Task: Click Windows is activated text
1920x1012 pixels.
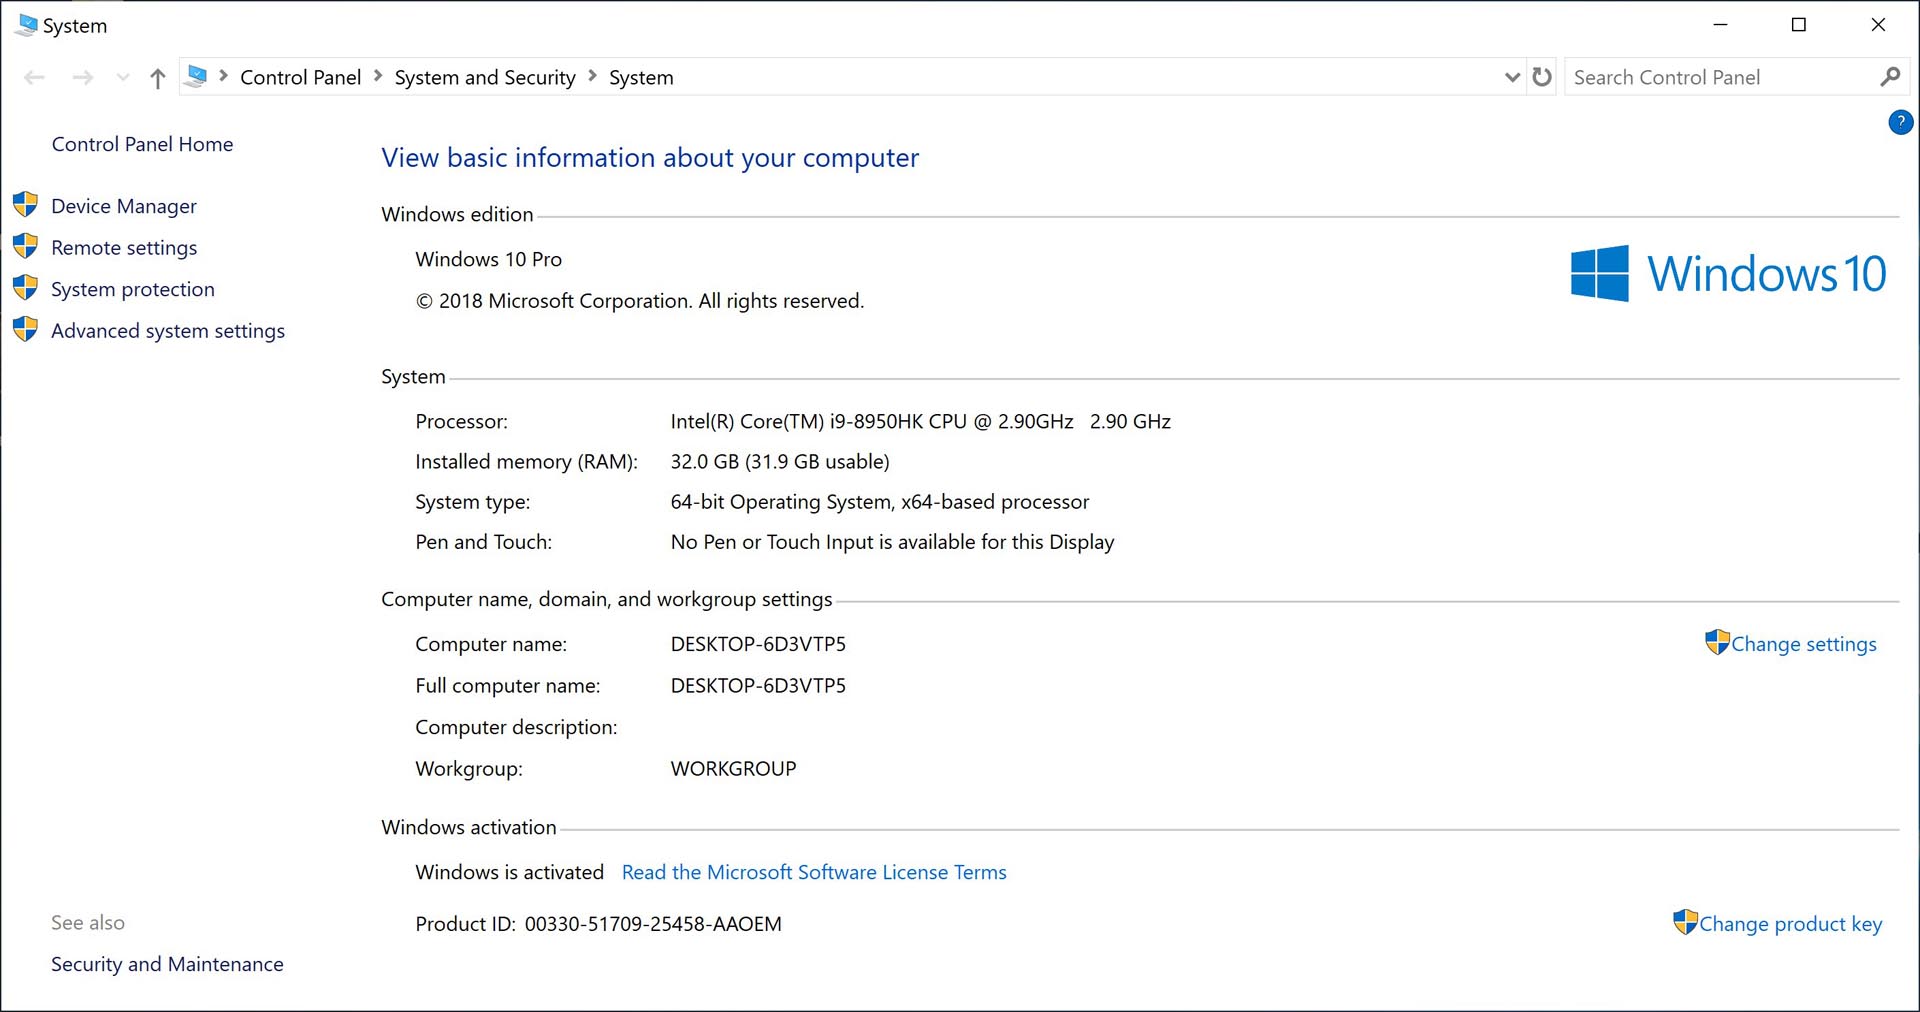Action: click(x=509, y=872)
